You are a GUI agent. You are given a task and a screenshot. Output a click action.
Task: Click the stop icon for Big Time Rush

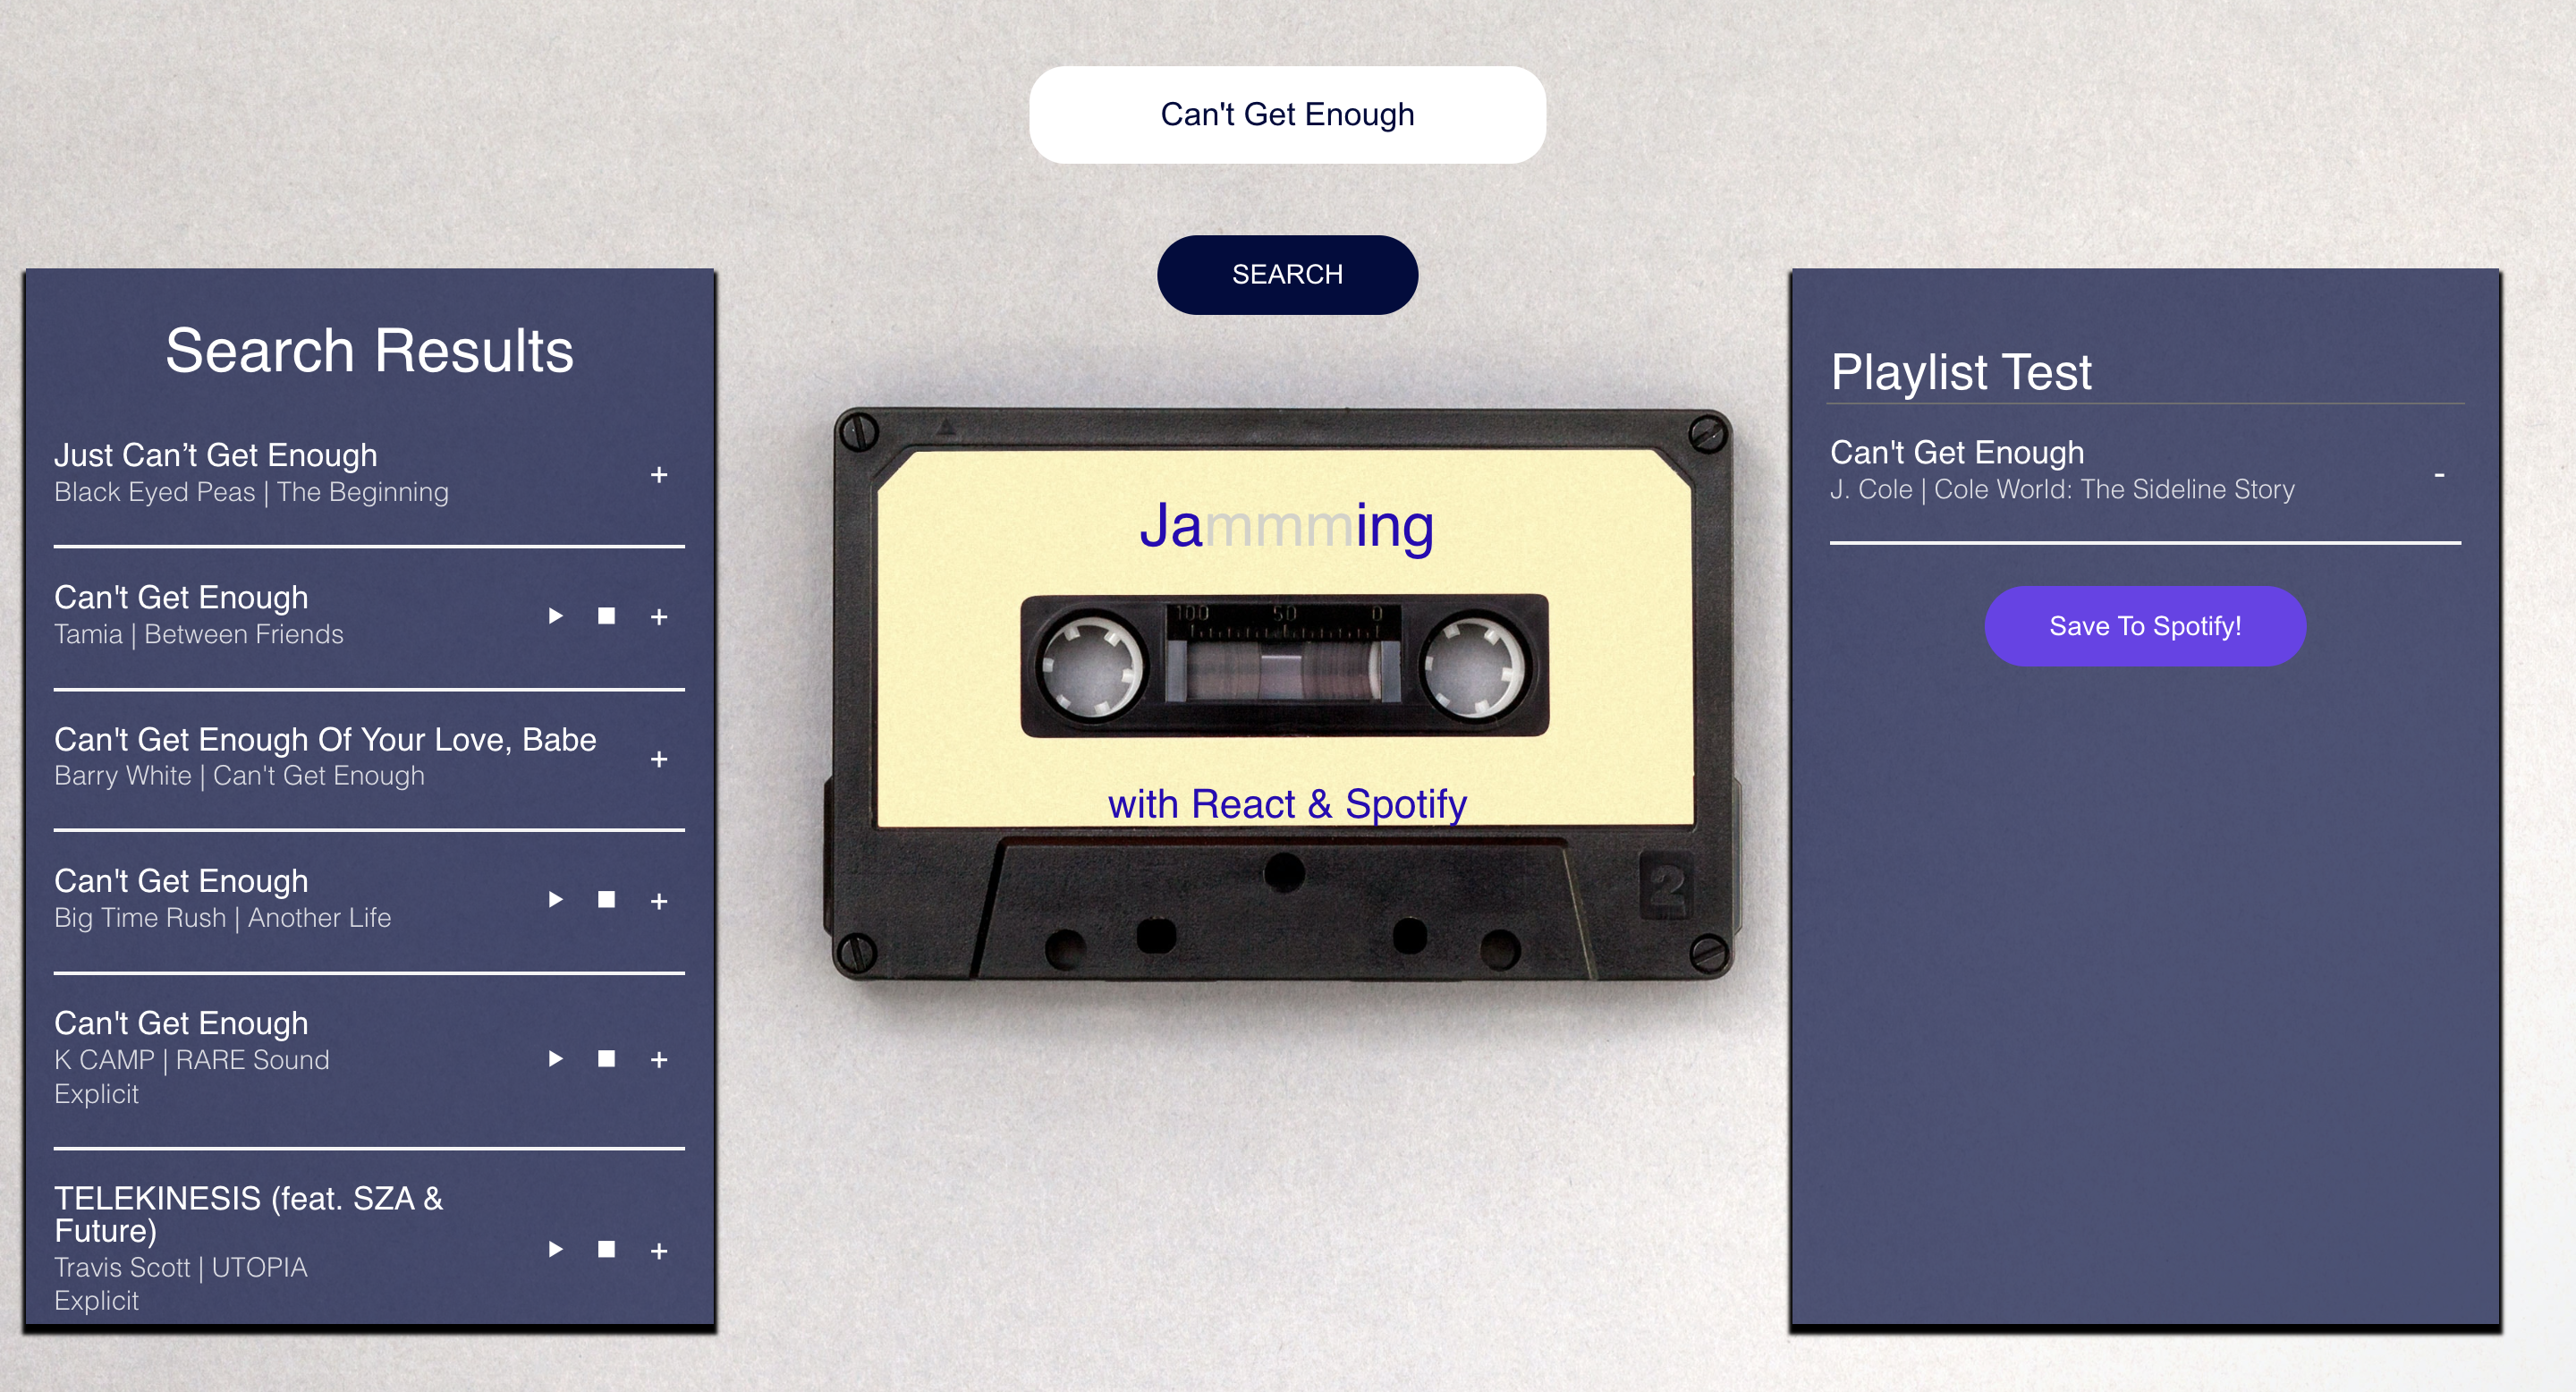(x=606, y=900)
